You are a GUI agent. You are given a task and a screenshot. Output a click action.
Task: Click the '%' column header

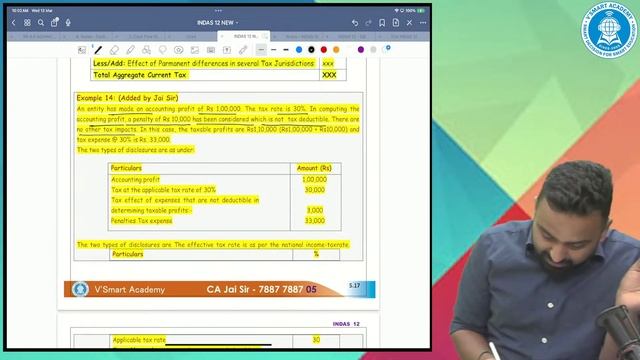[316, 254]
